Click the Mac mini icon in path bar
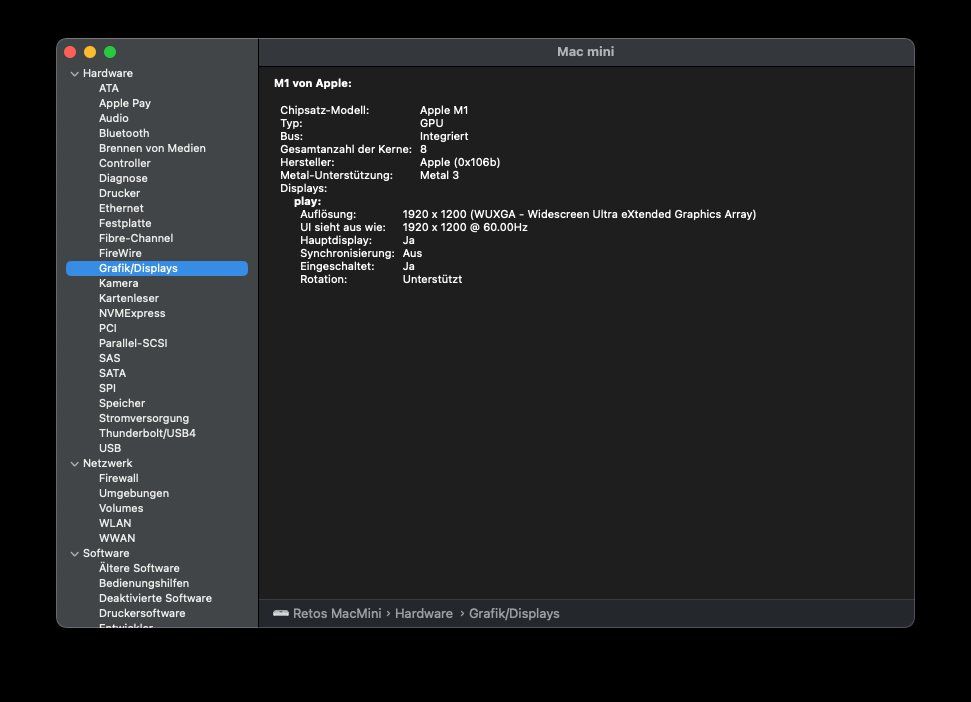The width and height of the screenshot is (971, 702). pos(281,613)
